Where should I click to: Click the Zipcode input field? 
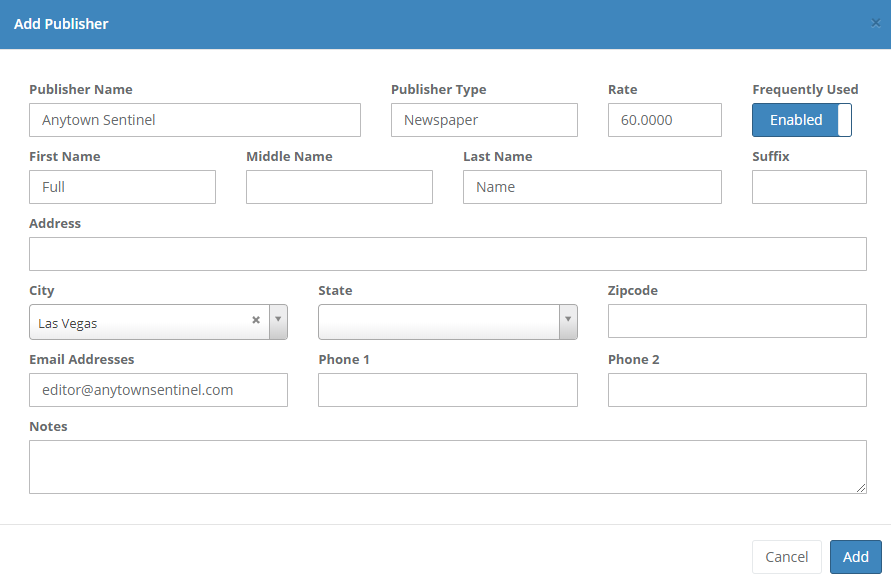pyautogui.click(x=736, y=321)
